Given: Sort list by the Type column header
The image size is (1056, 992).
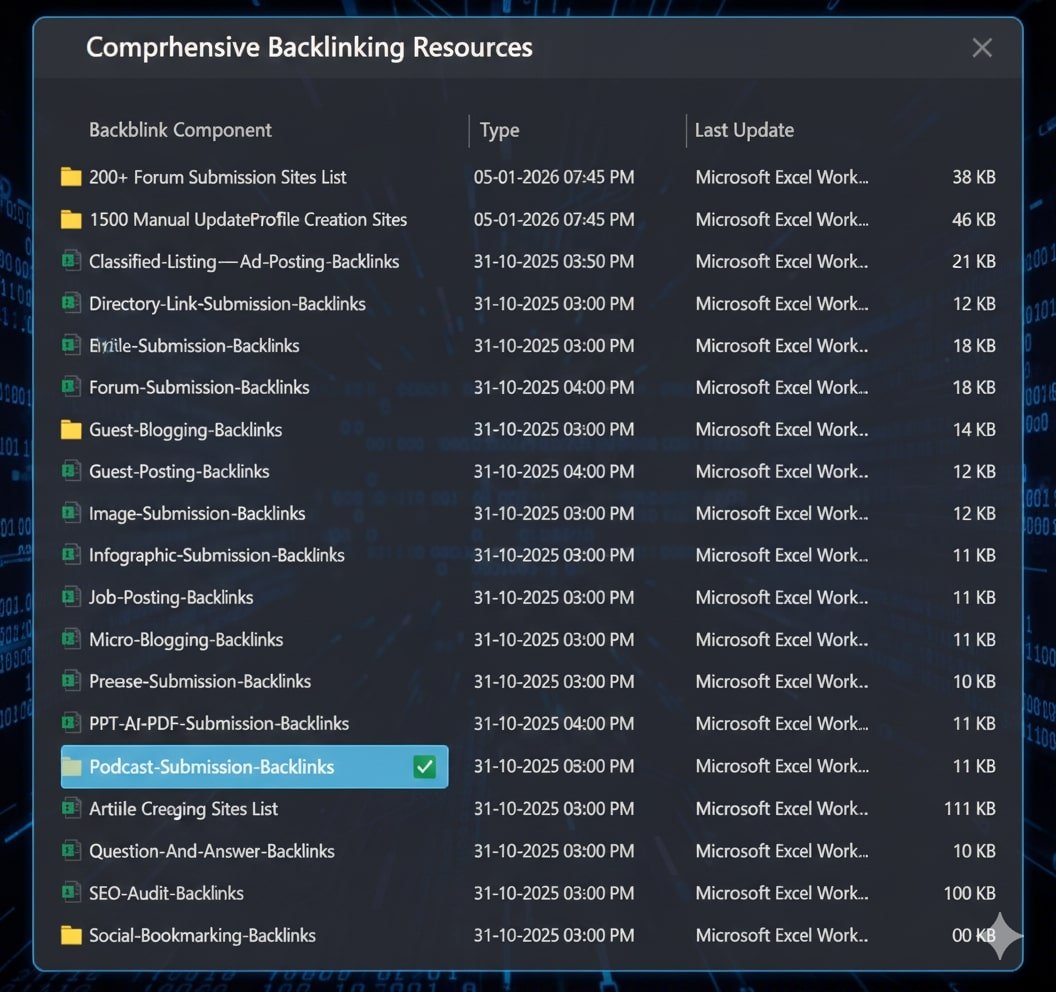Looking at the screenshot, I should point(499,130).
